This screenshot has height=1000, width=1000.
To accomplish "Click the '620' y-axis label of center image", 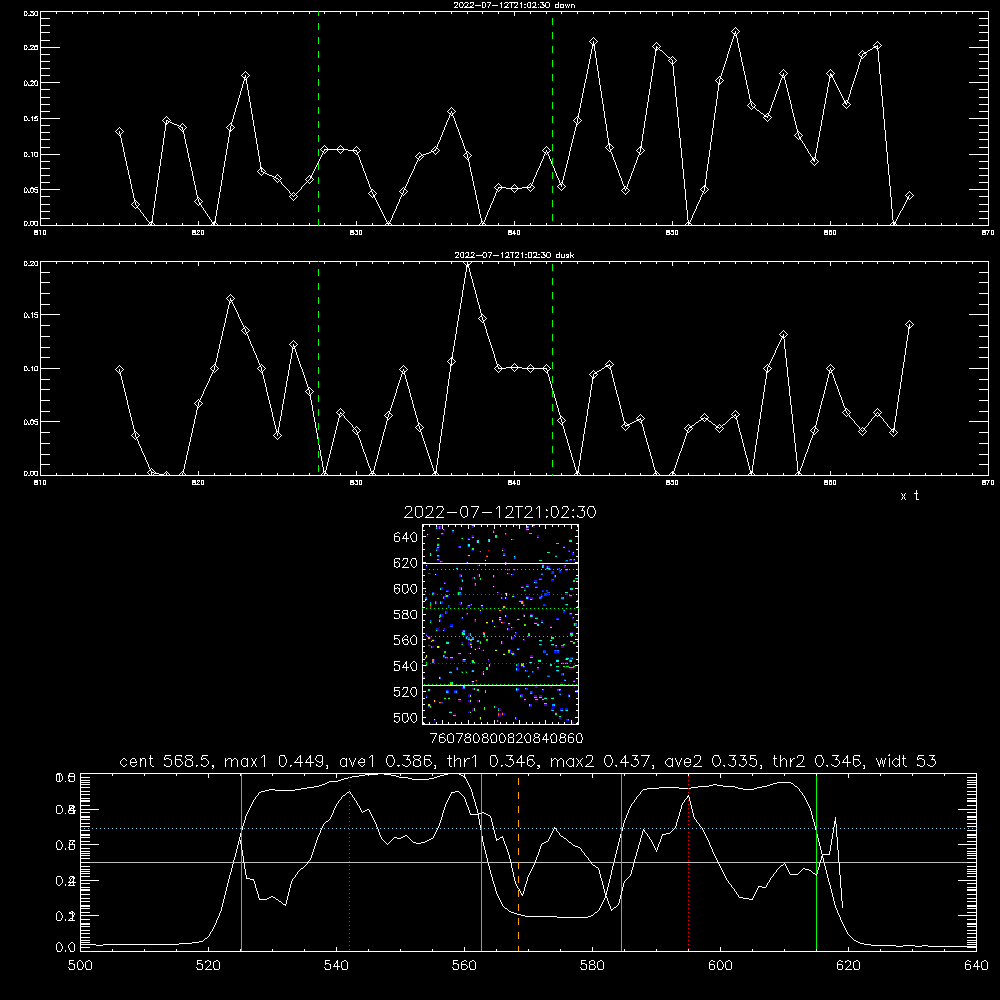I will click(x=406, y=563).
